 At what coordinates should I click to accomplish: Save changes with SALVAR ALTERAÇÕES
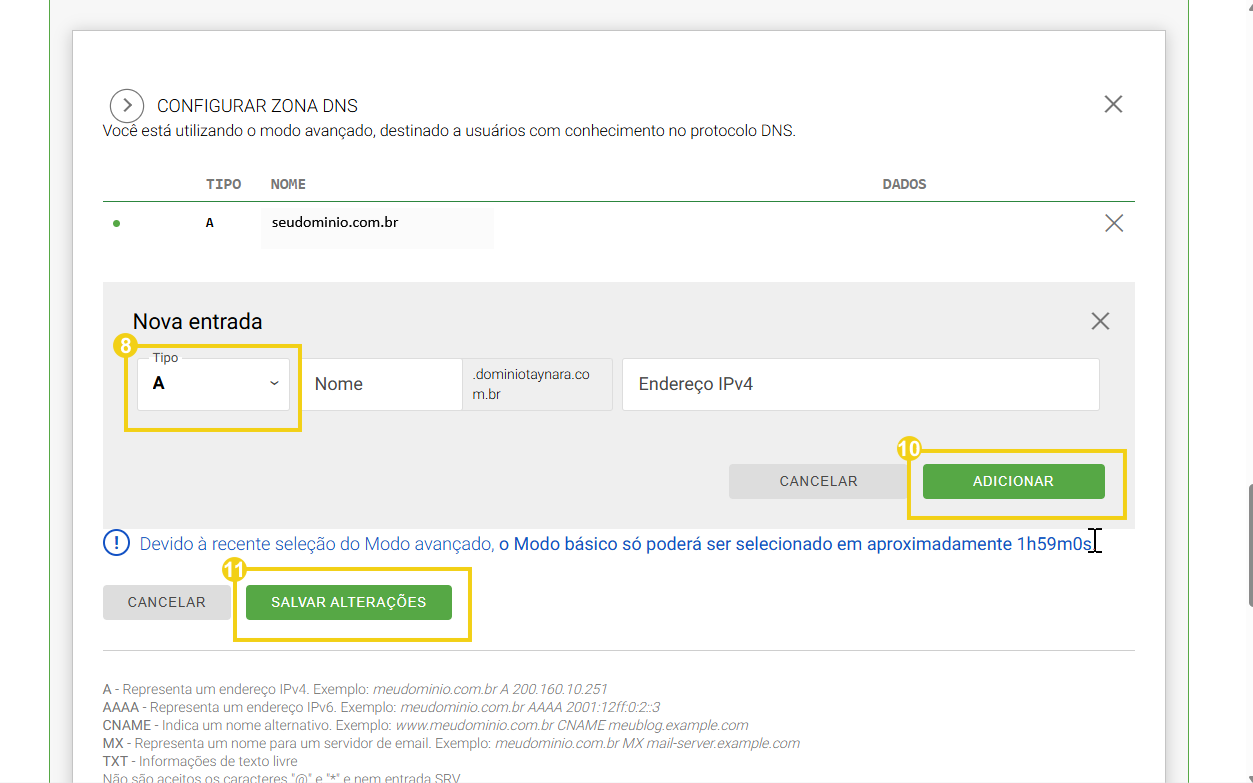point(349,602)
